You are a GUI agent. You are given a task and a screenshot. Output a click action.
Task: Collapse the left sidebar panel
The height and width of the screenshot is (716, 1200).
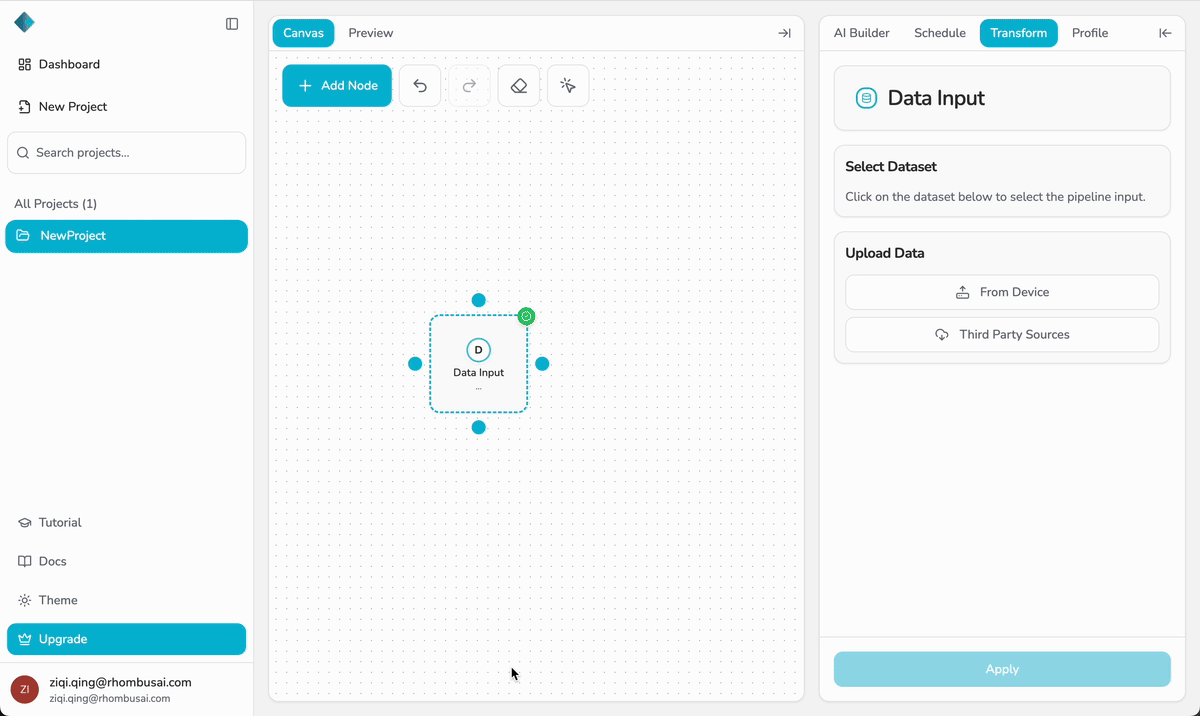232,24
